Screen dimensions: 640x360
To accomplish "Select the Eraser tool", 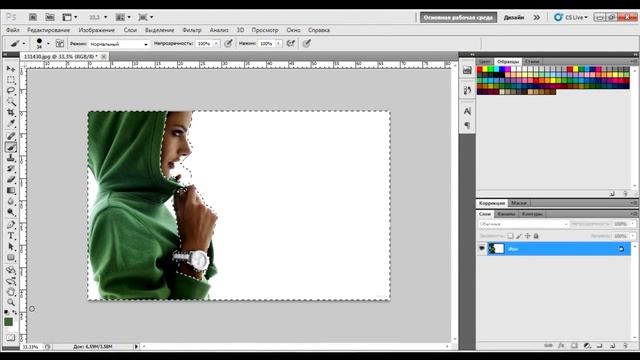I will [11, 180].
